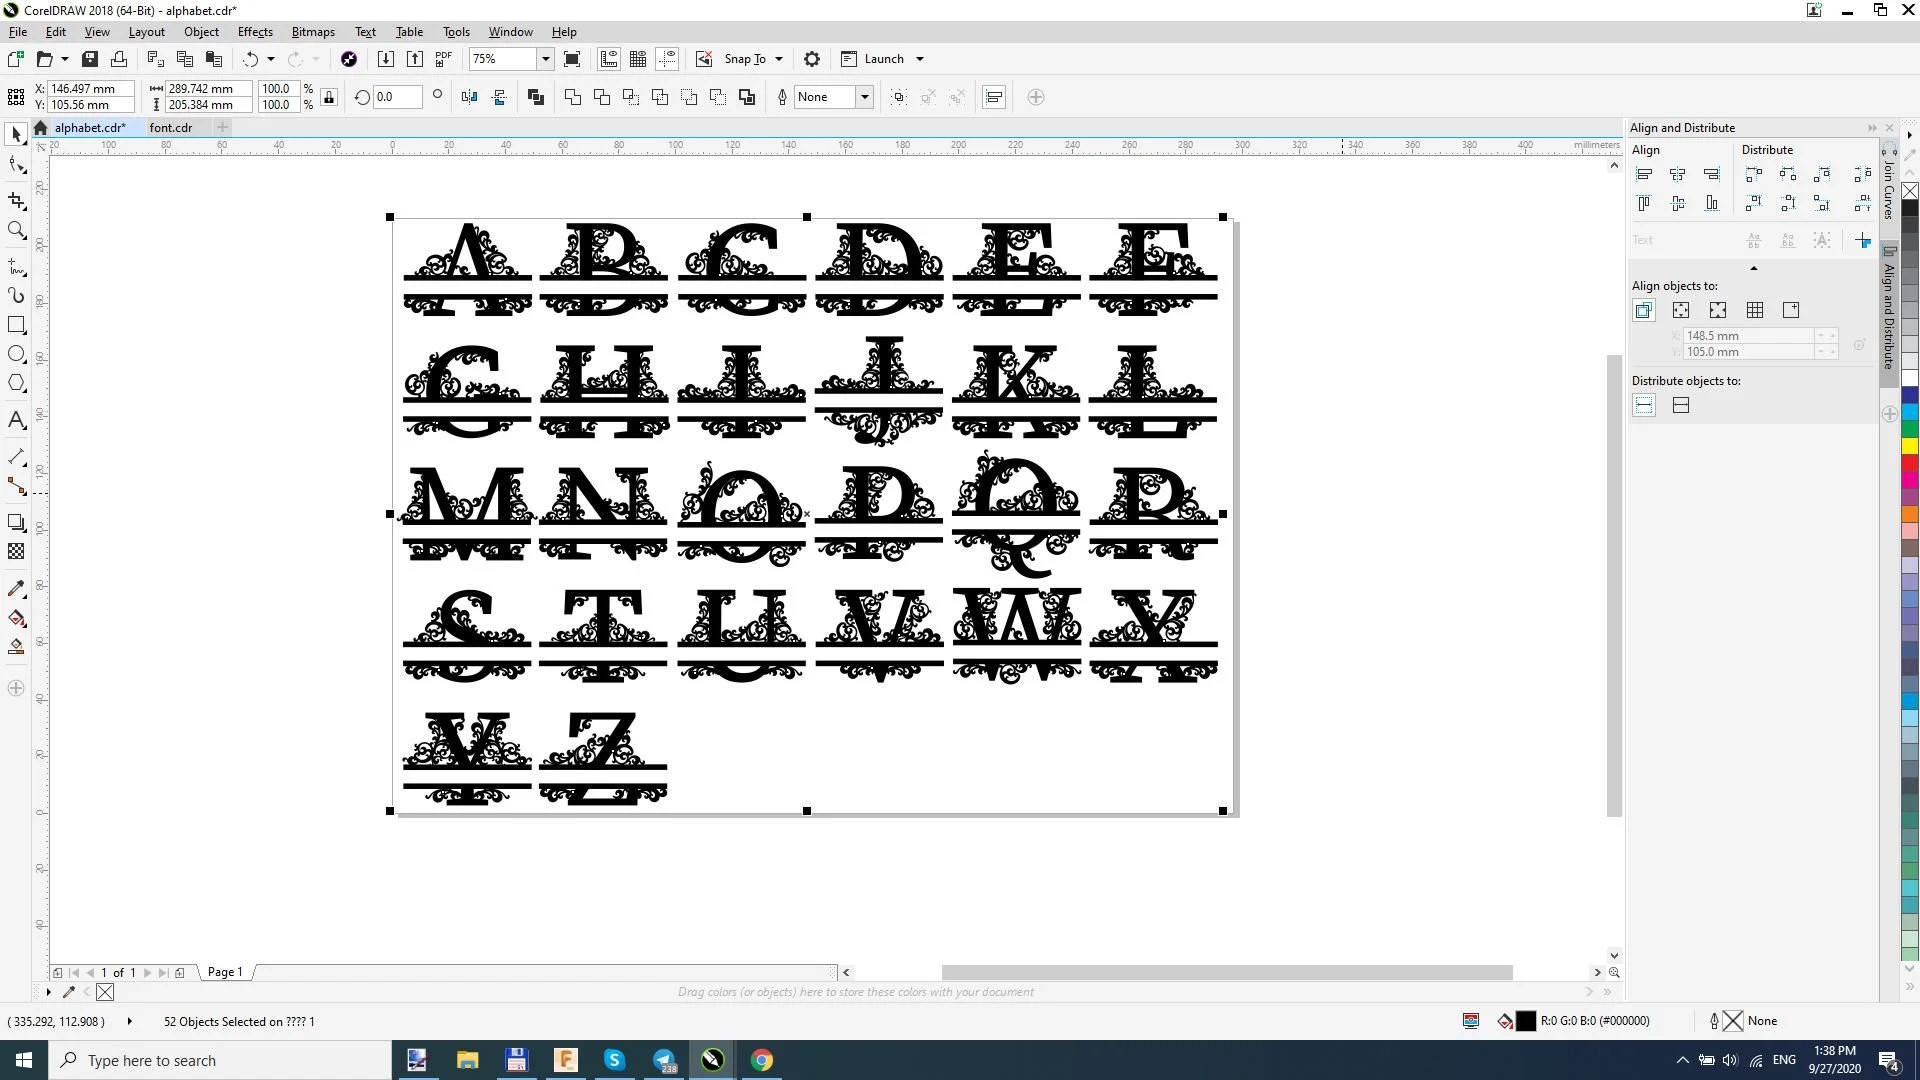Enable align to page center option

[1718, 310]
